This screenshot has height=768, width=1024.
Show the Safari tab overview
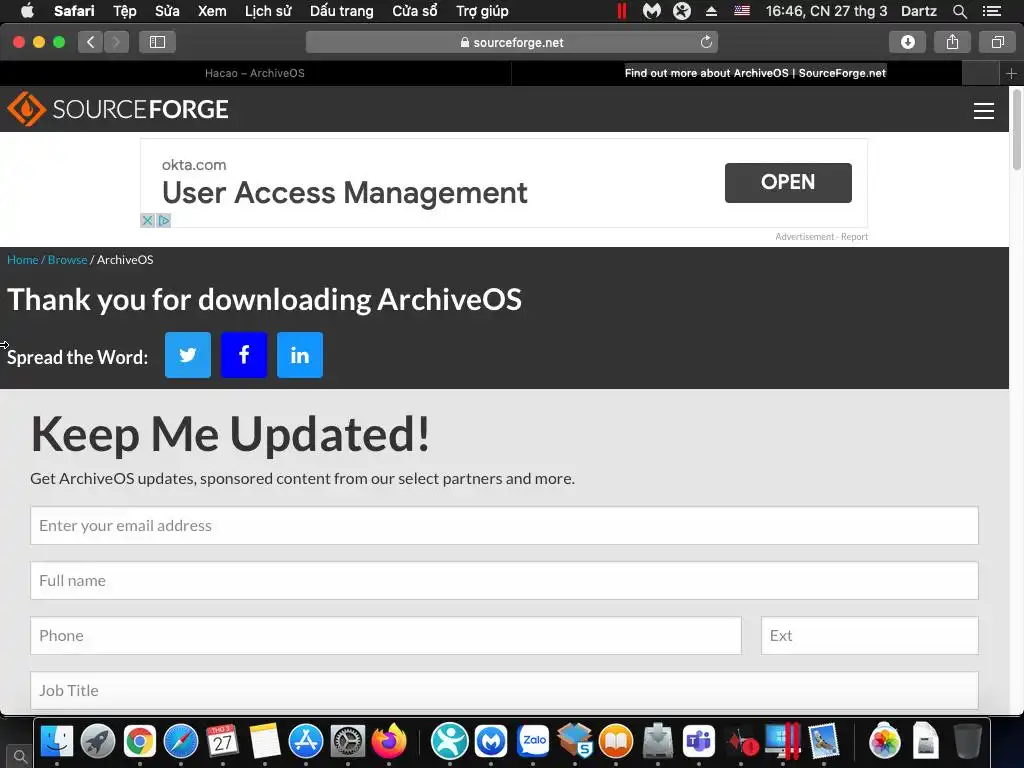997,42
